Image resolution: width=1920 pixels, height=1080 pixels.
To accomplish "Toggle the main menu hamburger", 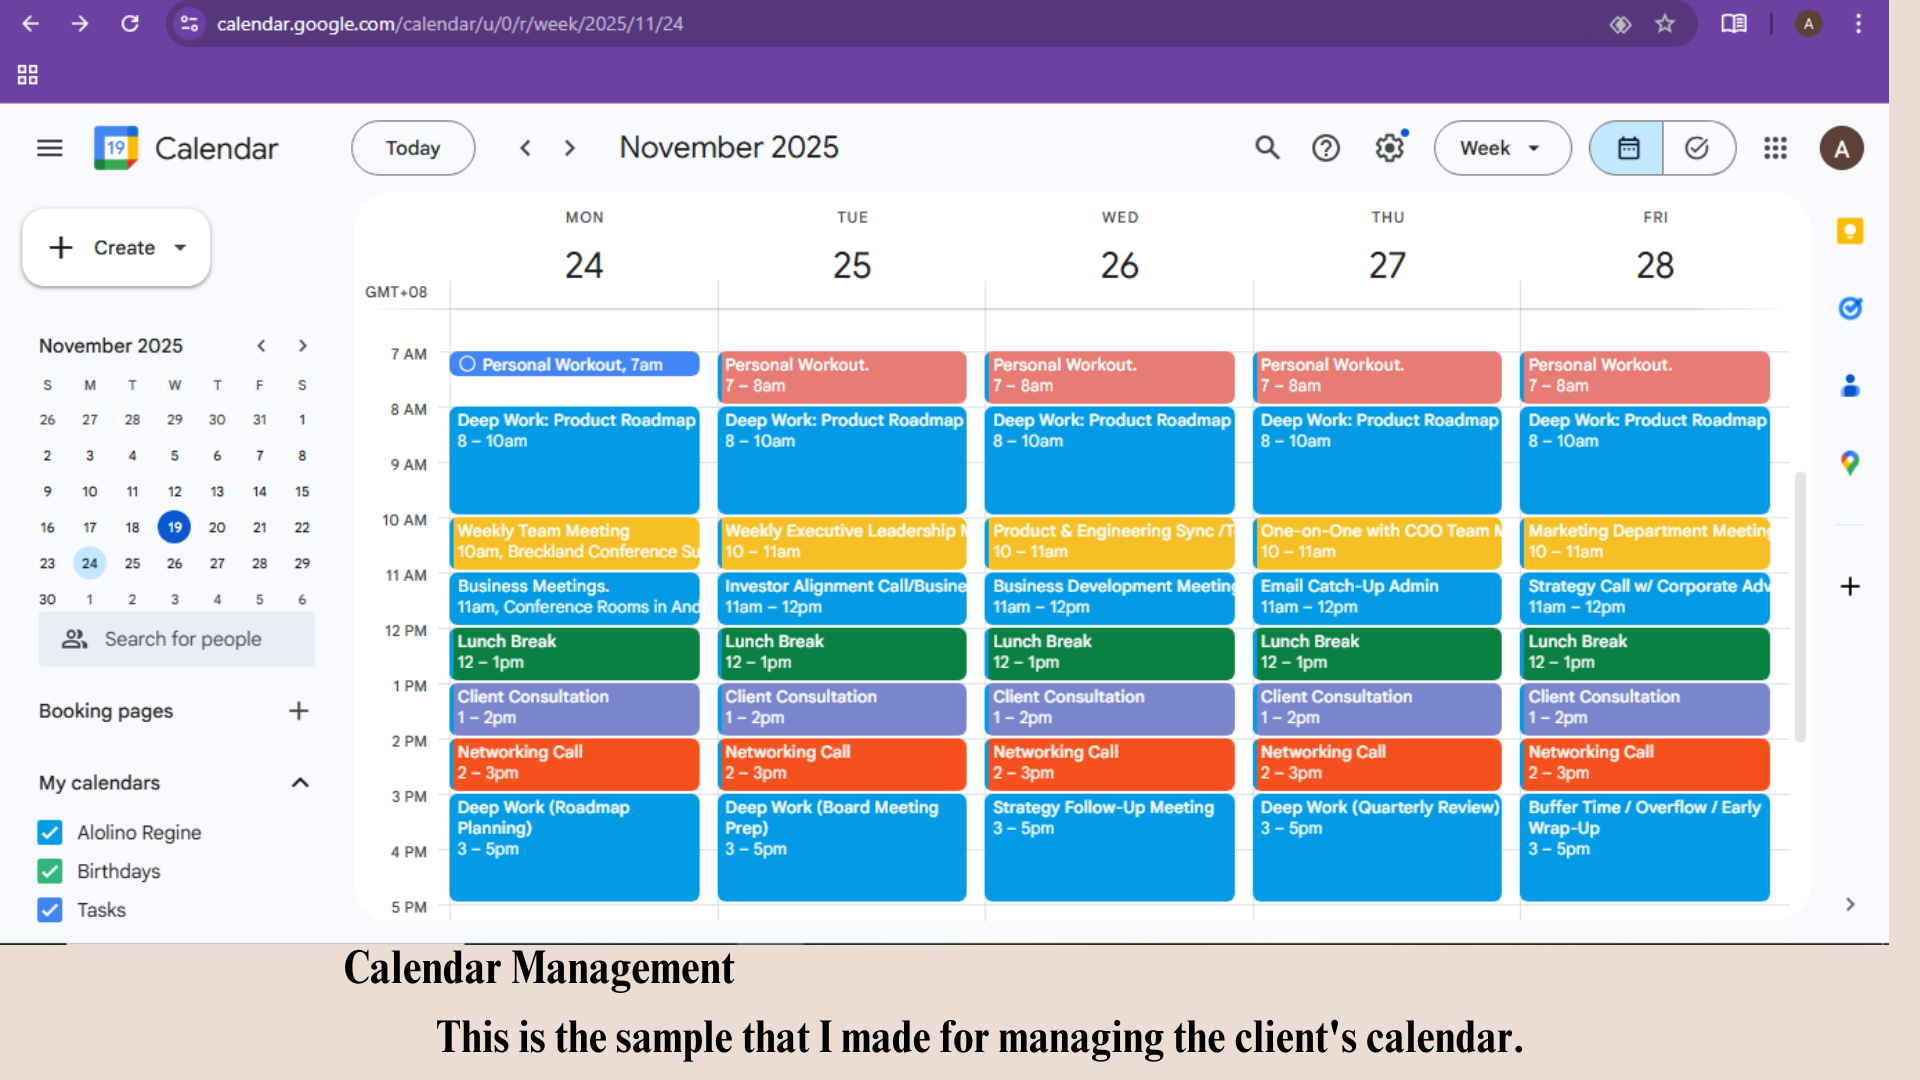I will click(x=49, y=148).
